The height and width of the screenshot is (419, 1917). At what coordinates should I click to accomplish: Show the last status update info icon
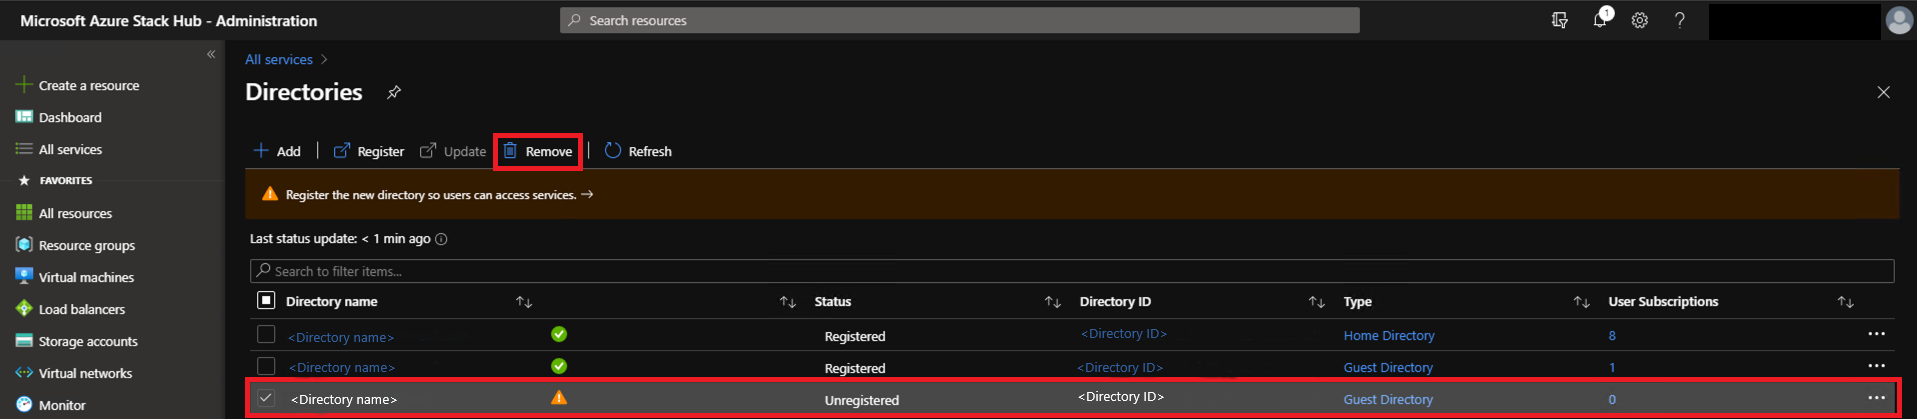coord(441,239)
